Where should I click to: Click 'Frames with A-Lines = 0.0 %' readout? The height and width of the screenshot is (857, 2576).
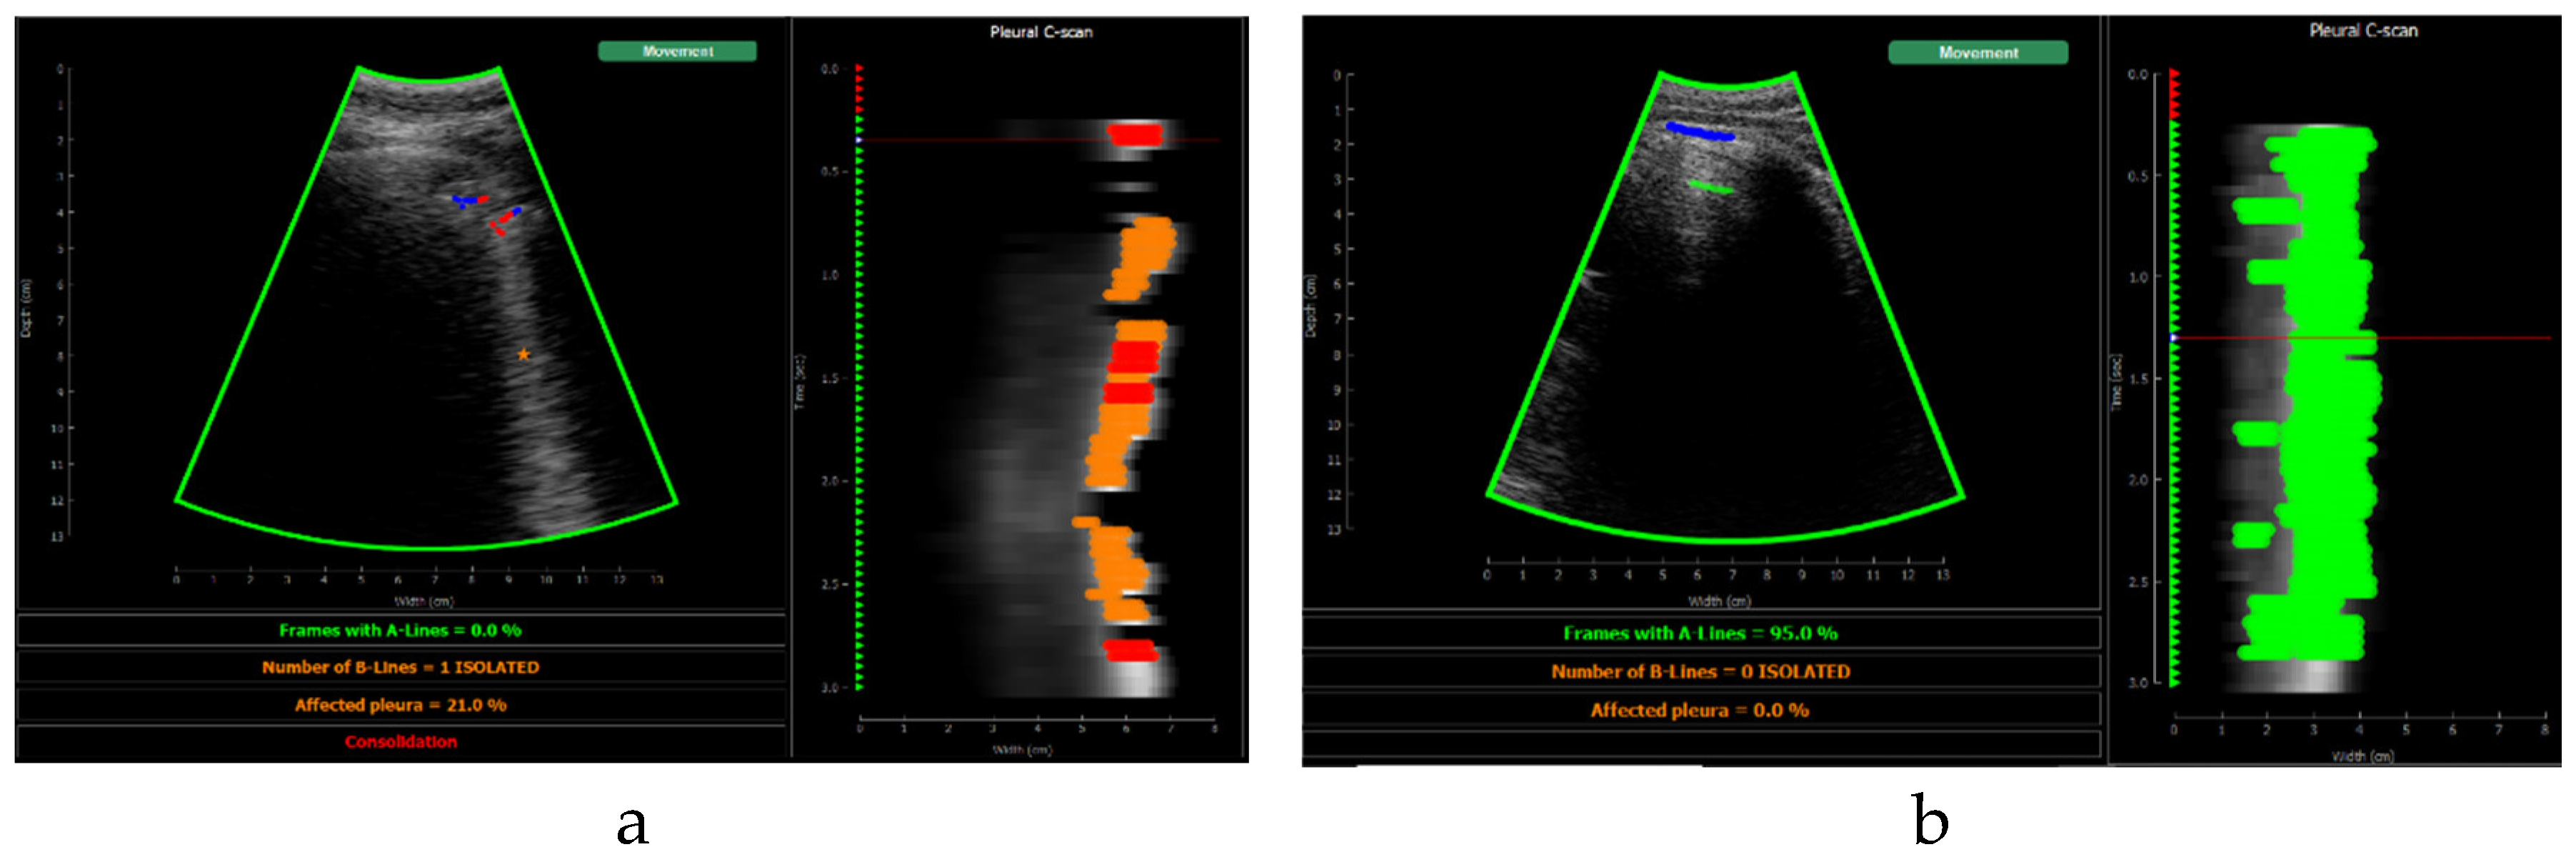[400, 630]
